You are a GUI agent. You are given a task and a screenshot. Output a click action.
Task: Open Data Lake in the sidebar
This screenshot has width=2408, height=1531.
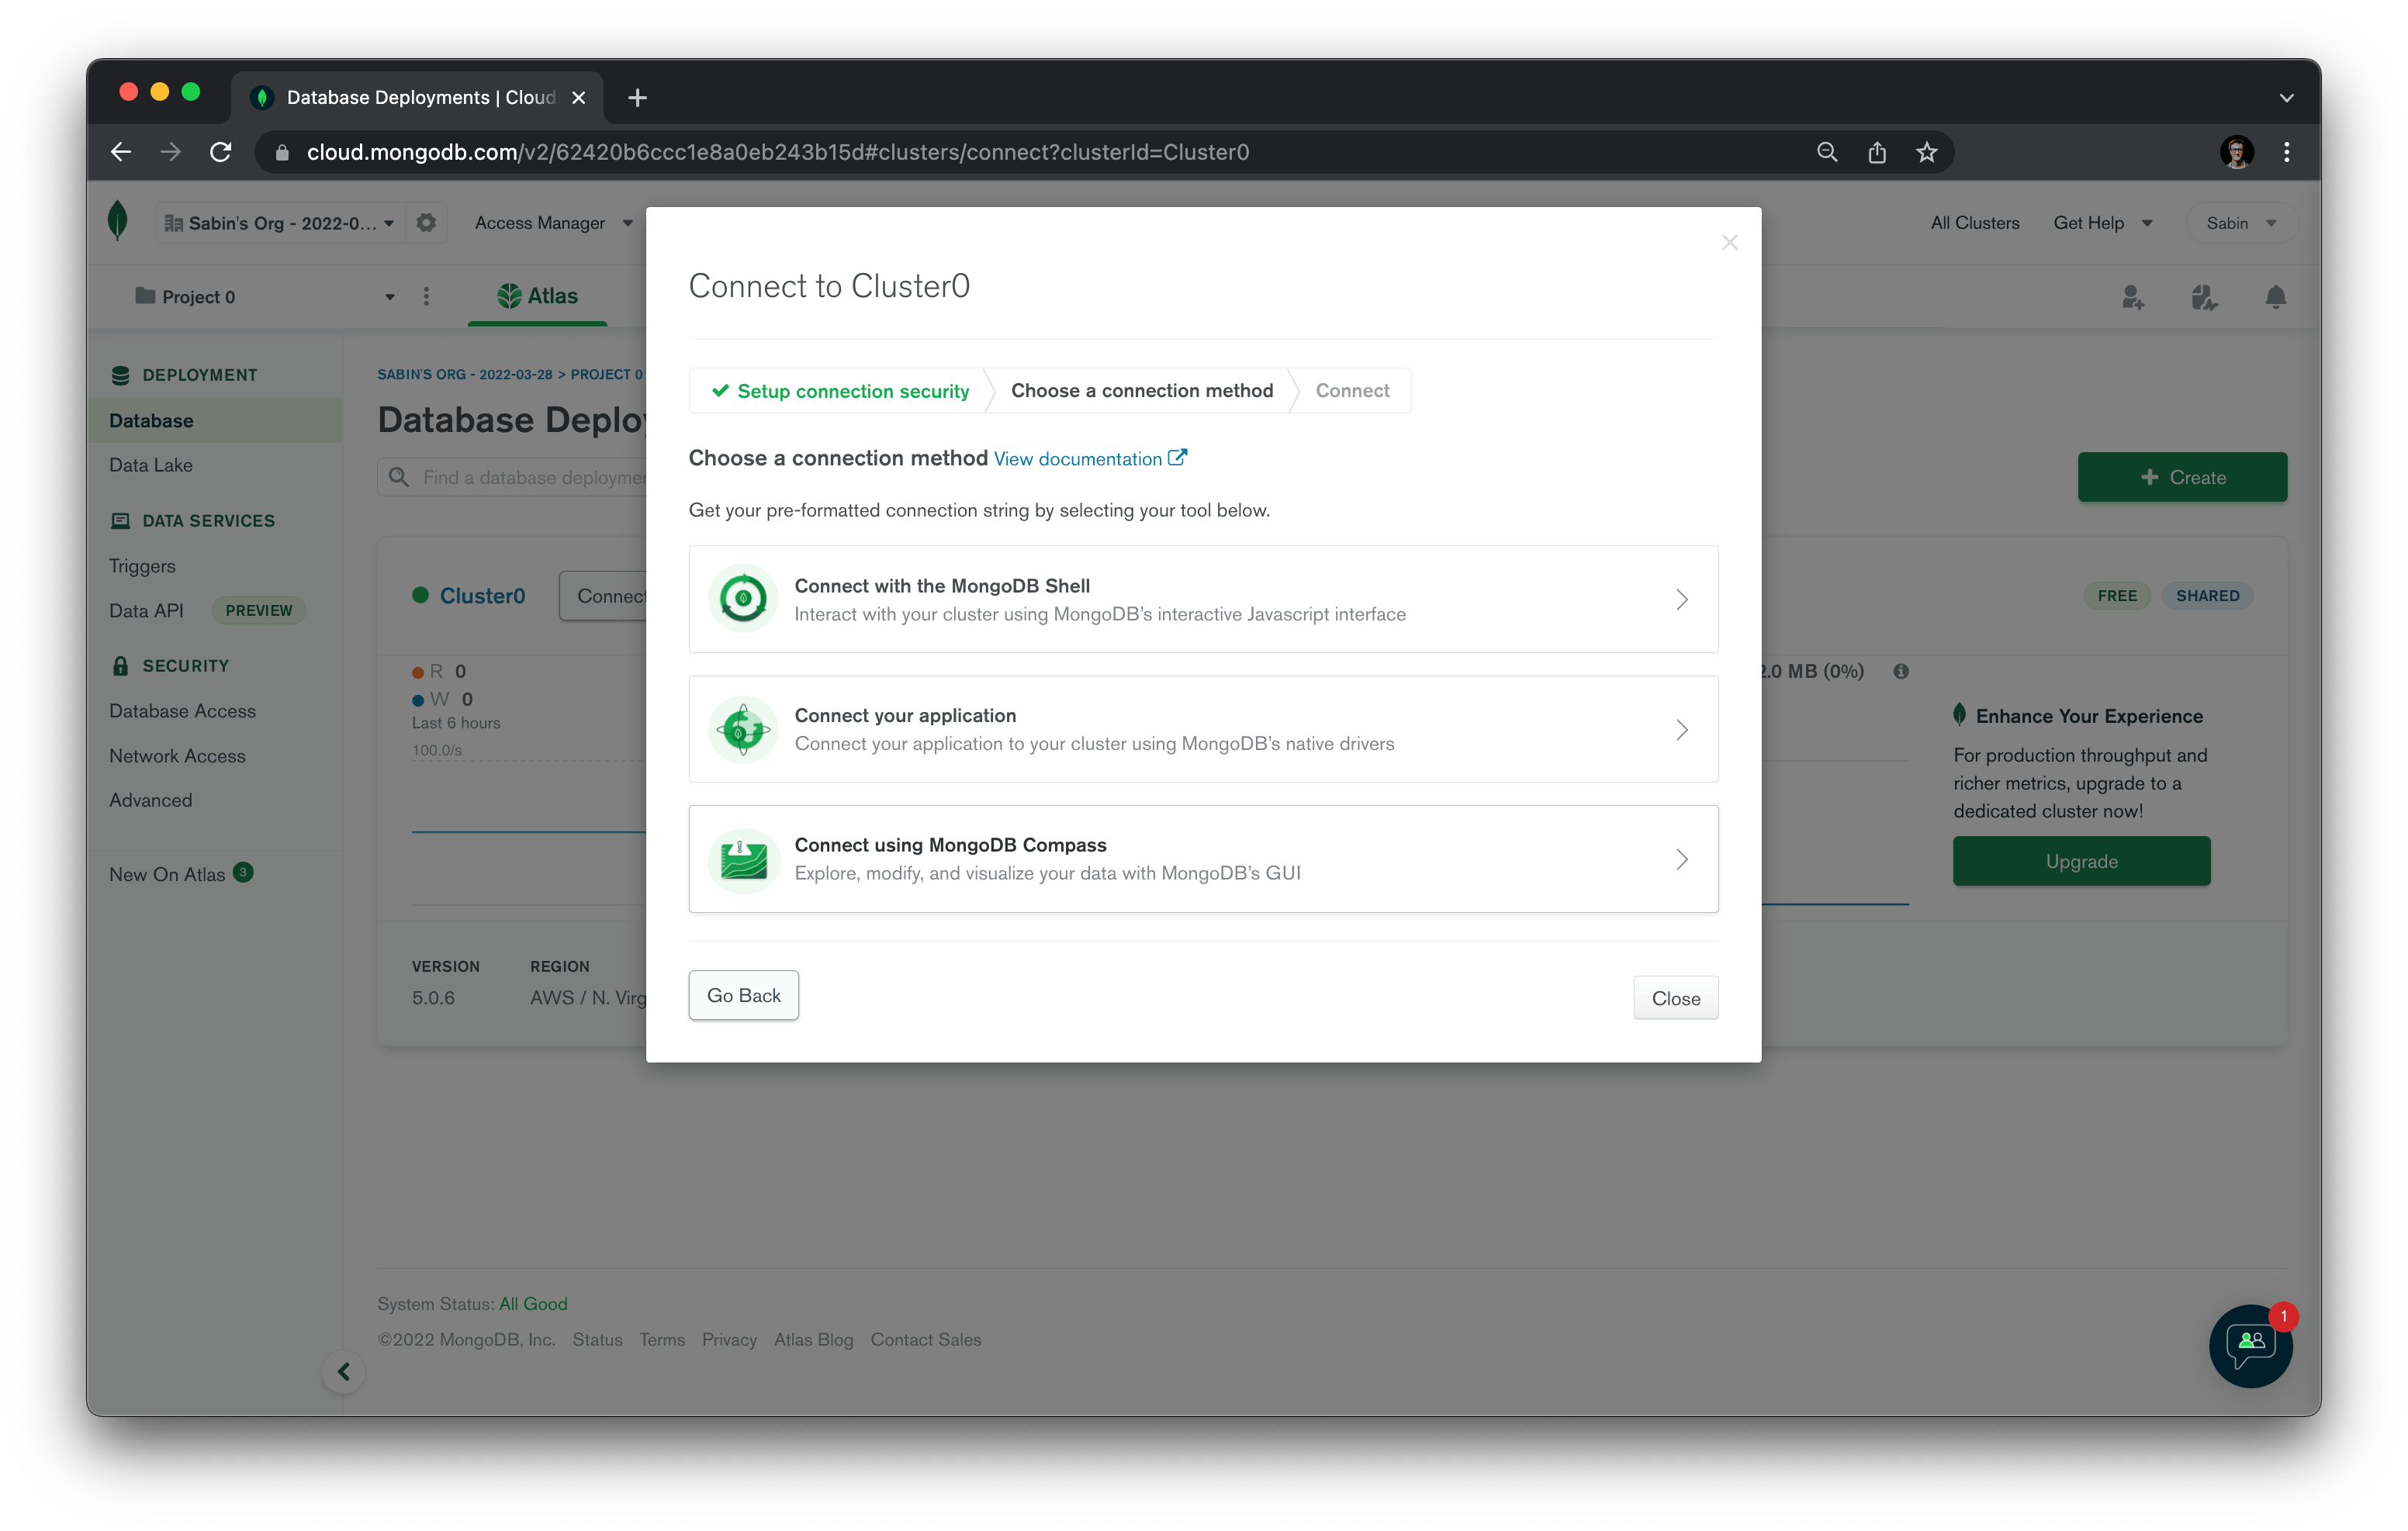[151, 465]
